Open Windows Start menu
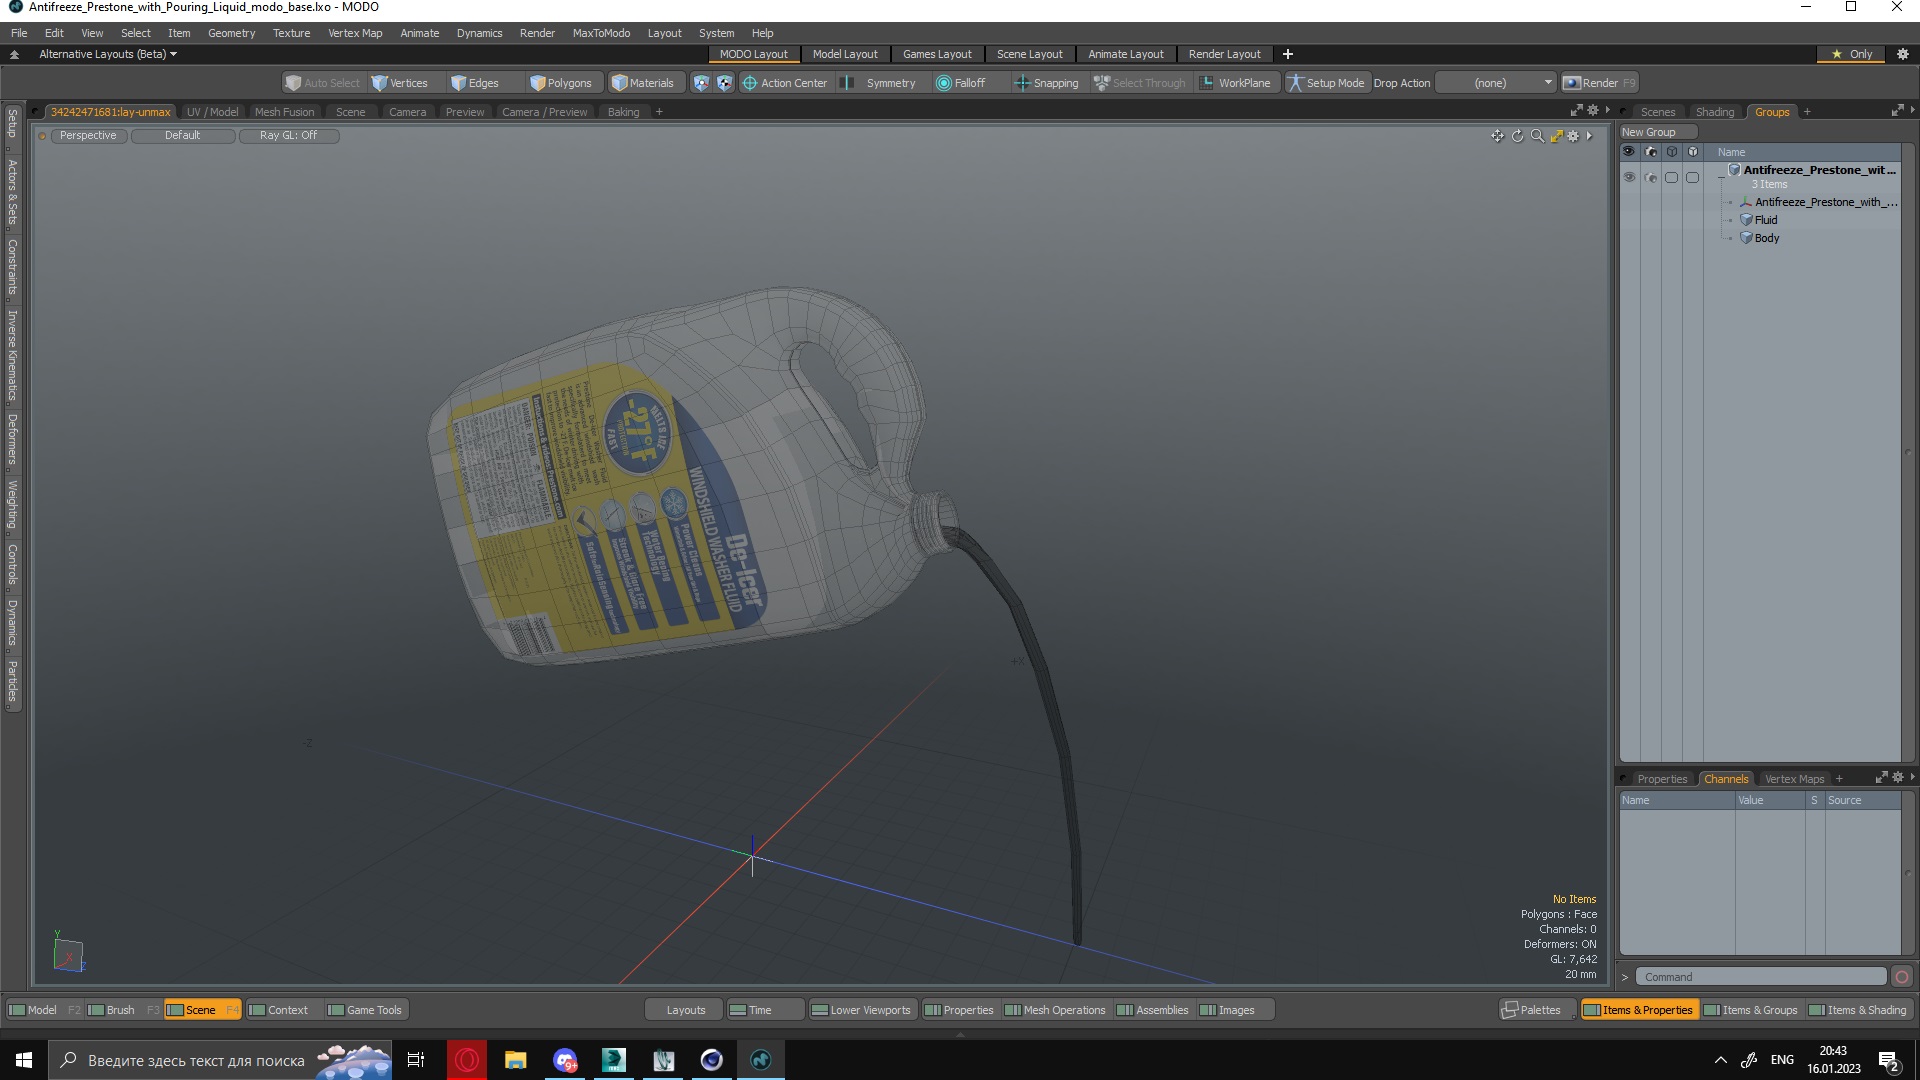 point(24,1060)
